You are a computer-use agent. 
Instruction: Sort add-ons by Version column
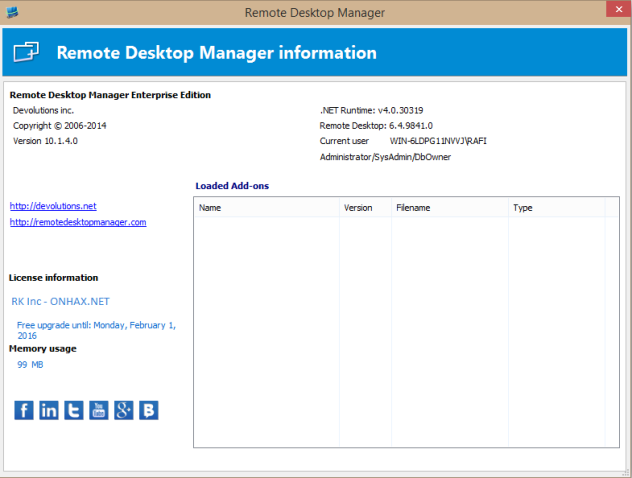[x=365, y=208]
